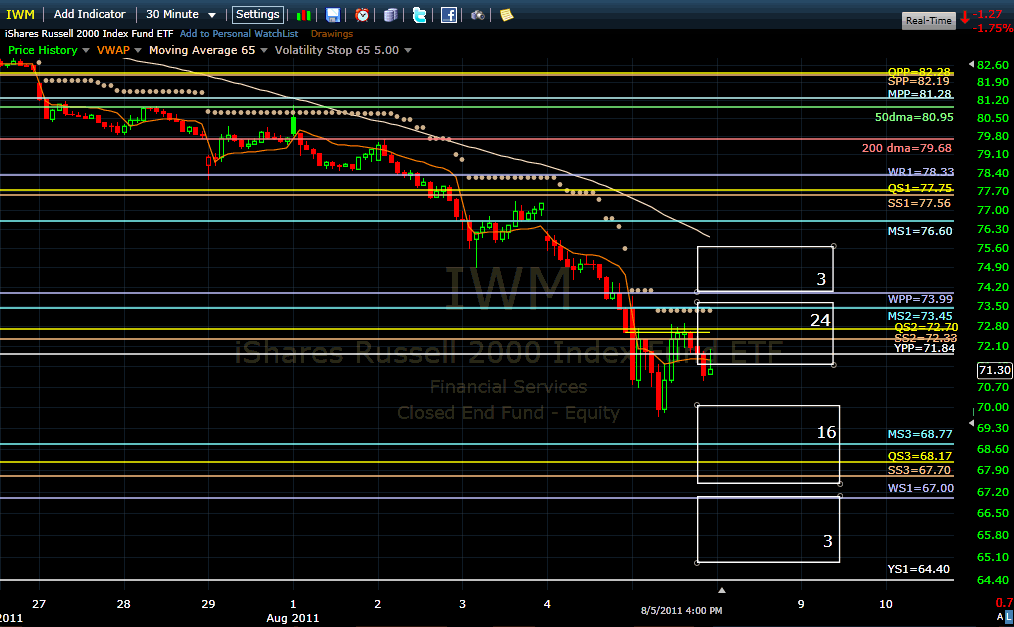Click the WPP=73.99 level label
This screenshot has width=1014, height=627.
(920, 299)
